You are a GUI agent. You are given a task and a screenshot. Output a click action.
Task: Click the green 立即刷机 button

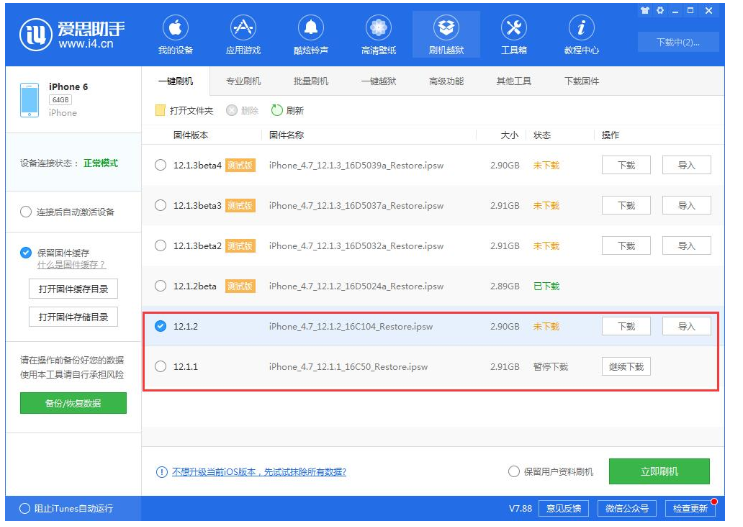[x=659, y=471]
